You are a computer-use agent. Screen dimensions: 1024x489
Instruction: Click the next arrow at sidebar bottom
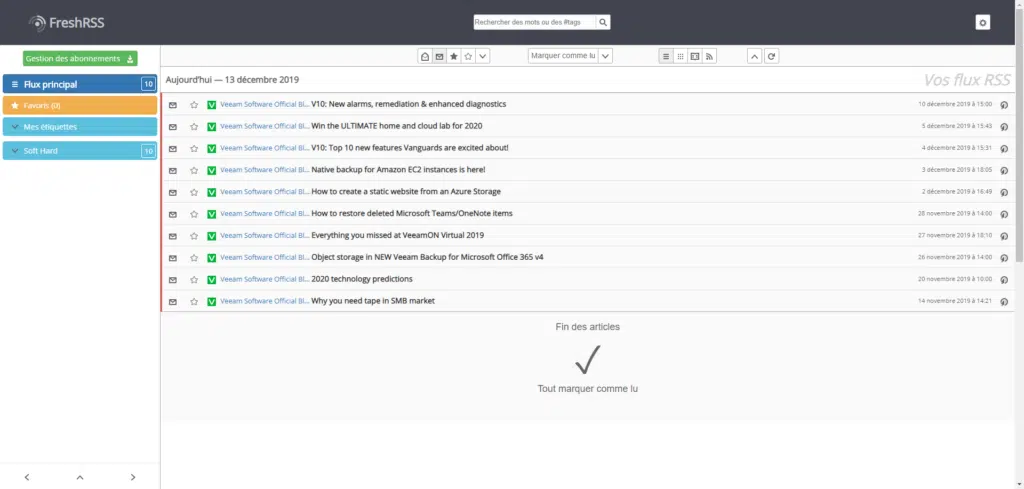133,477
